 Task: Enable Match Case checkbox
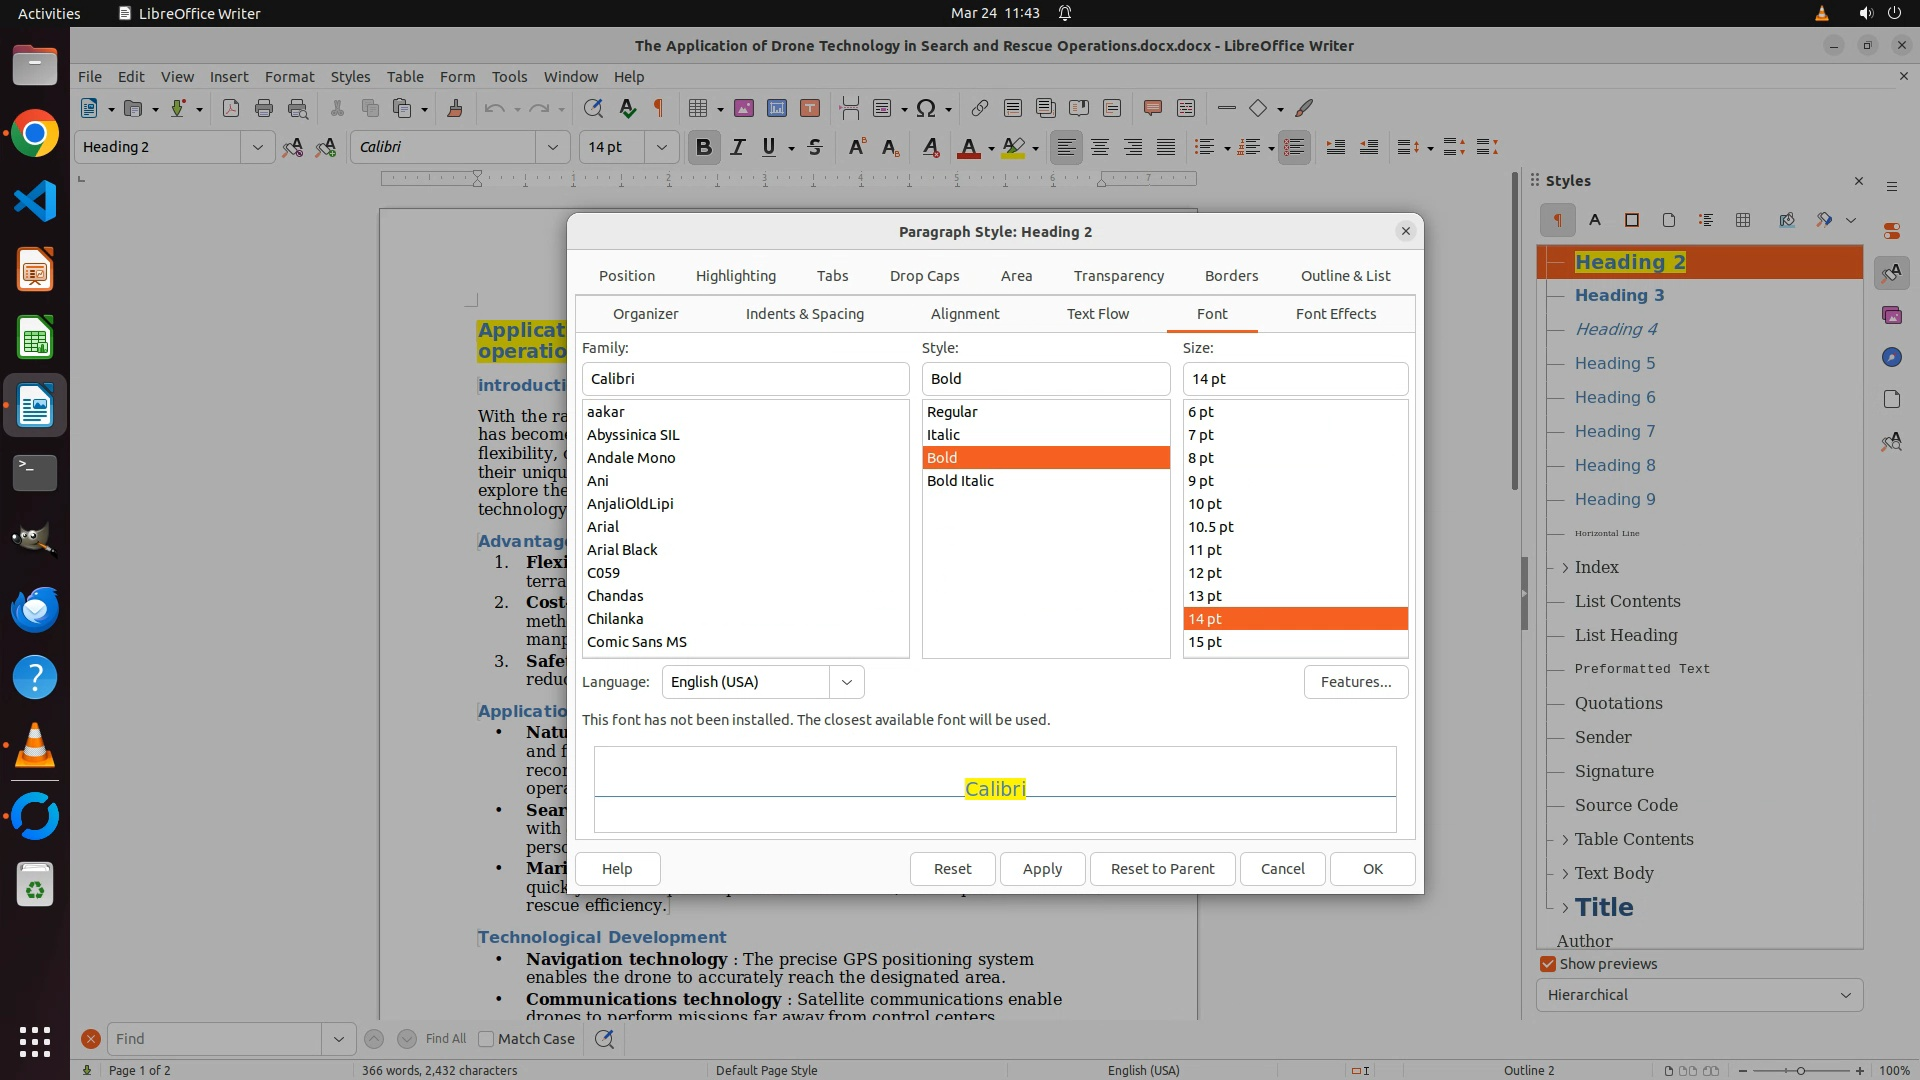[486, 1039]
